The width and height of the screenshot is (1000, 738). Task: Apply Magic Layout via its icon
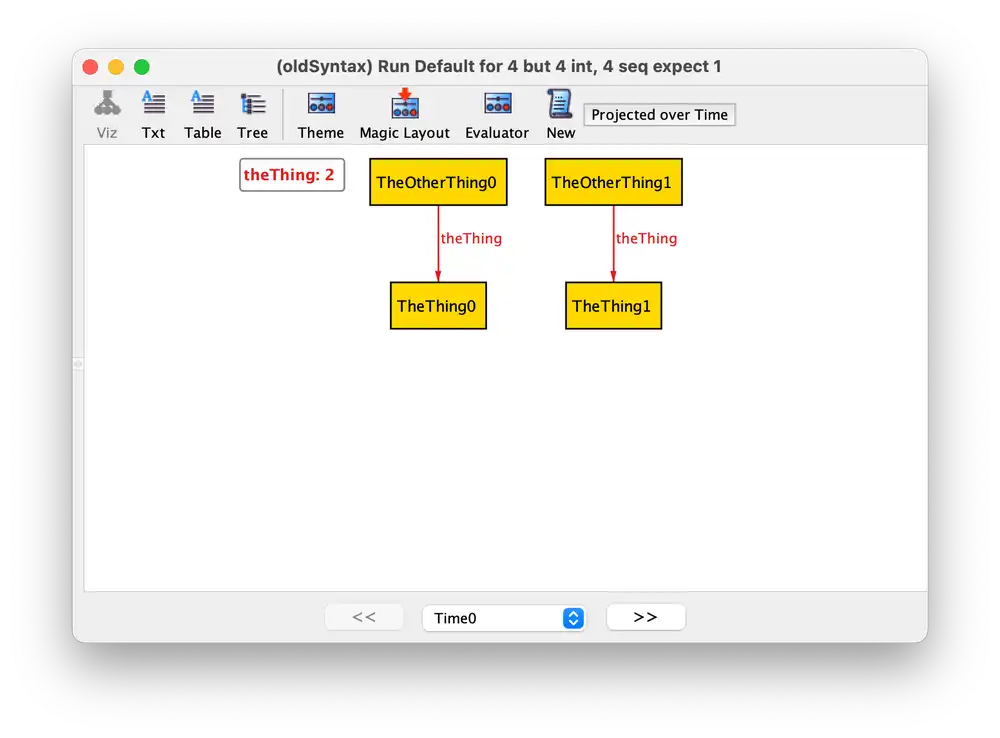tap(404, 113)
